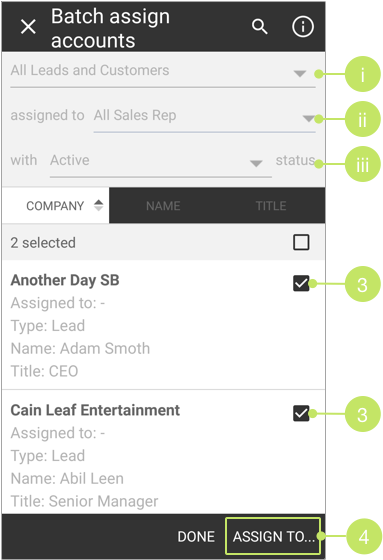
Task: Click the green callout marker iii
Action: (362, 164)
